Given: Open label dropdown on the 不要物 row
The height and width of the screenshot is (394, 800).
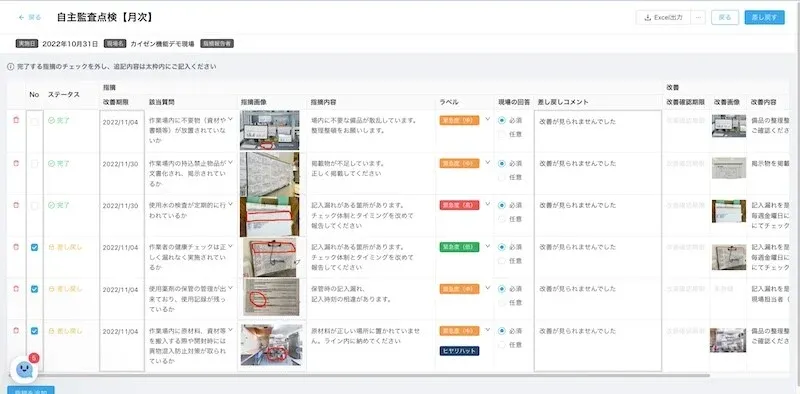Looking at the screenshot, I should (487, 119).
